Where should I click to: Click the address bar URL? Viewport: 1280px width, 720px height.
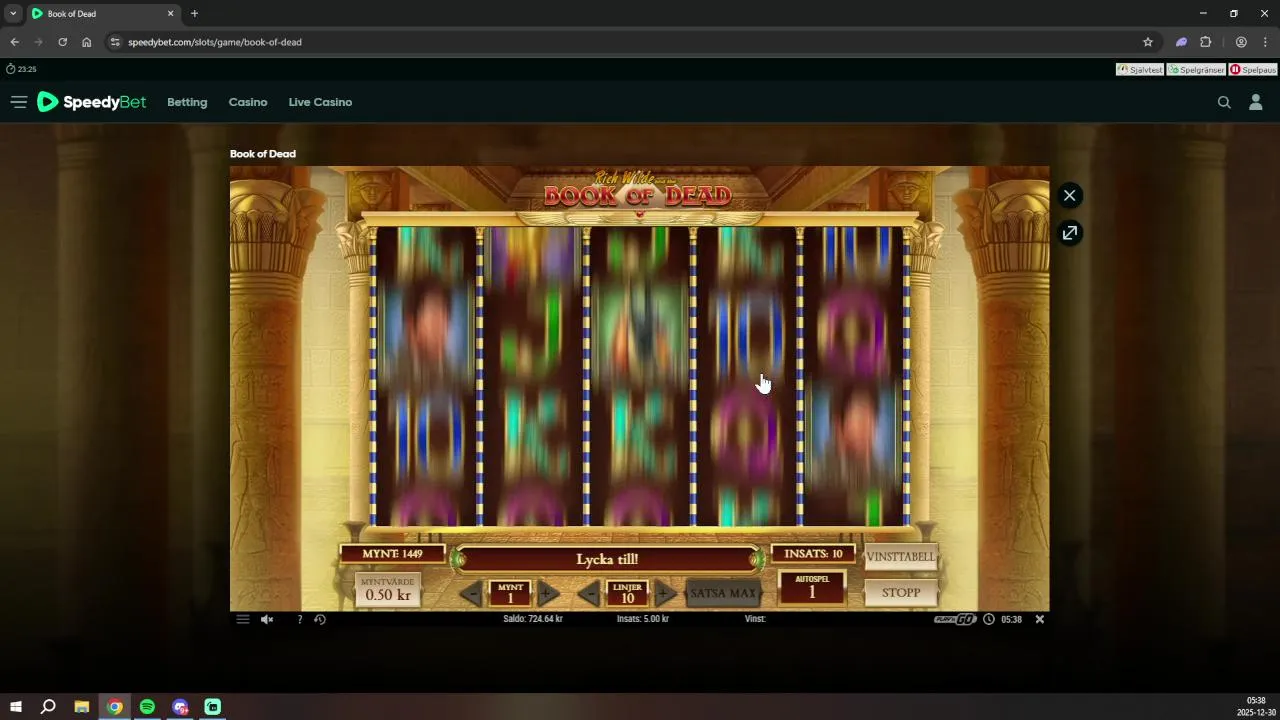coord(215,42)
